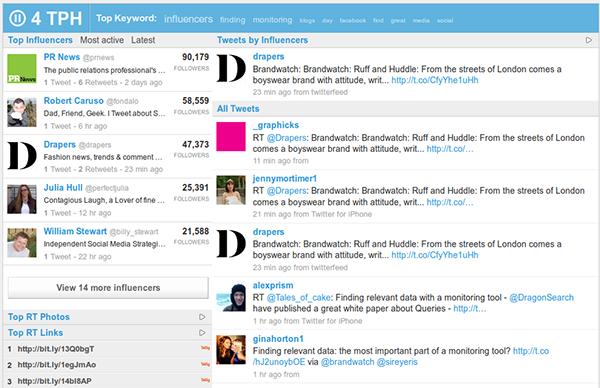The width and height of the screenshot is (600, 388).
Task: Select the Top Influencers tab
Action: tap(40, 40)
